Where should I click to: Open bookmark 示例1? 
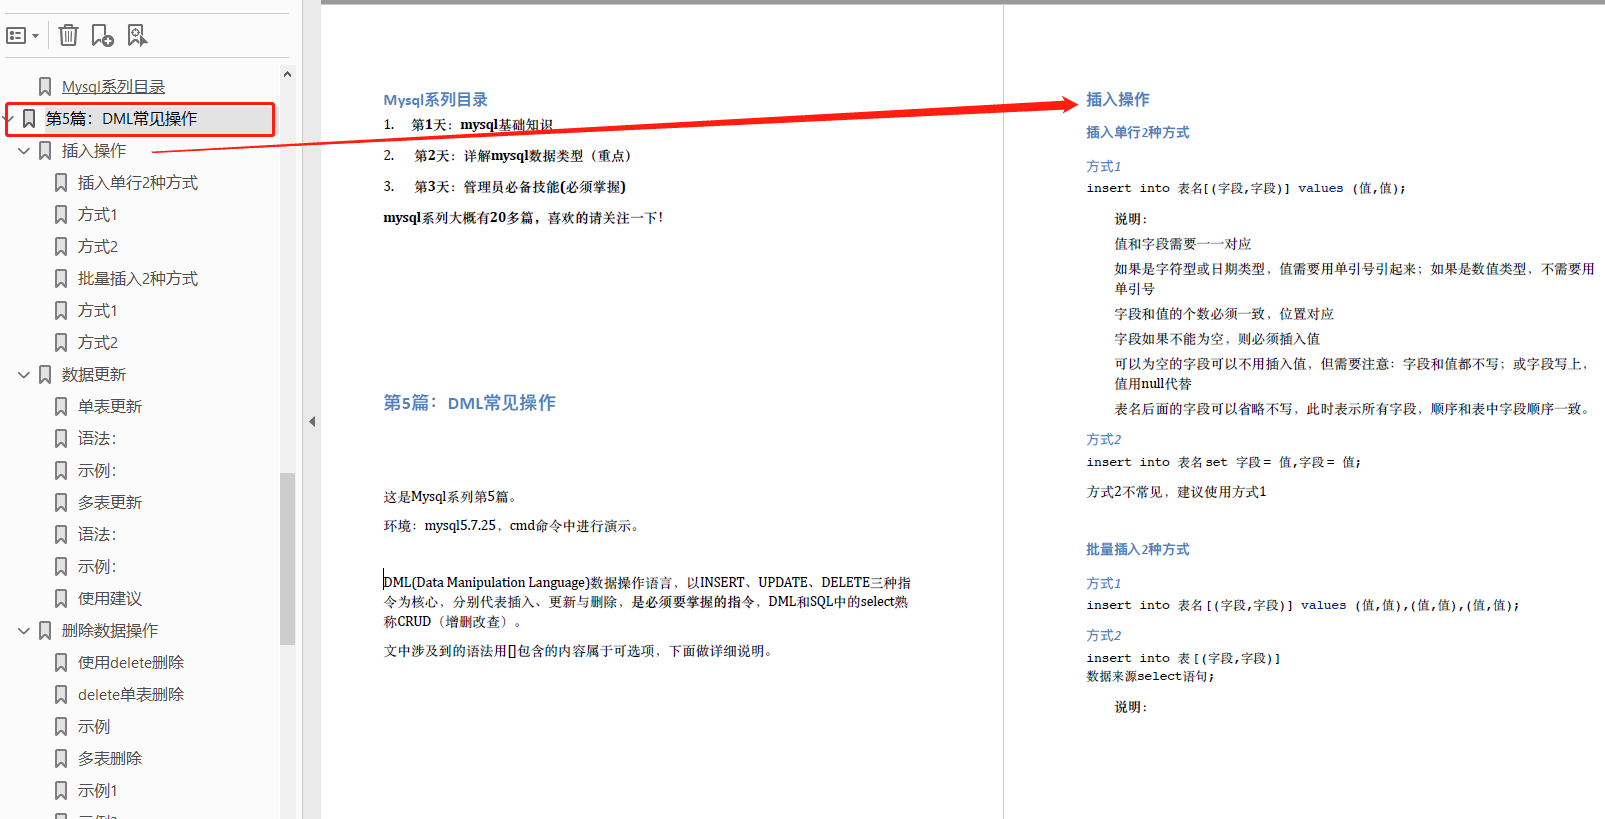point(98,791)
